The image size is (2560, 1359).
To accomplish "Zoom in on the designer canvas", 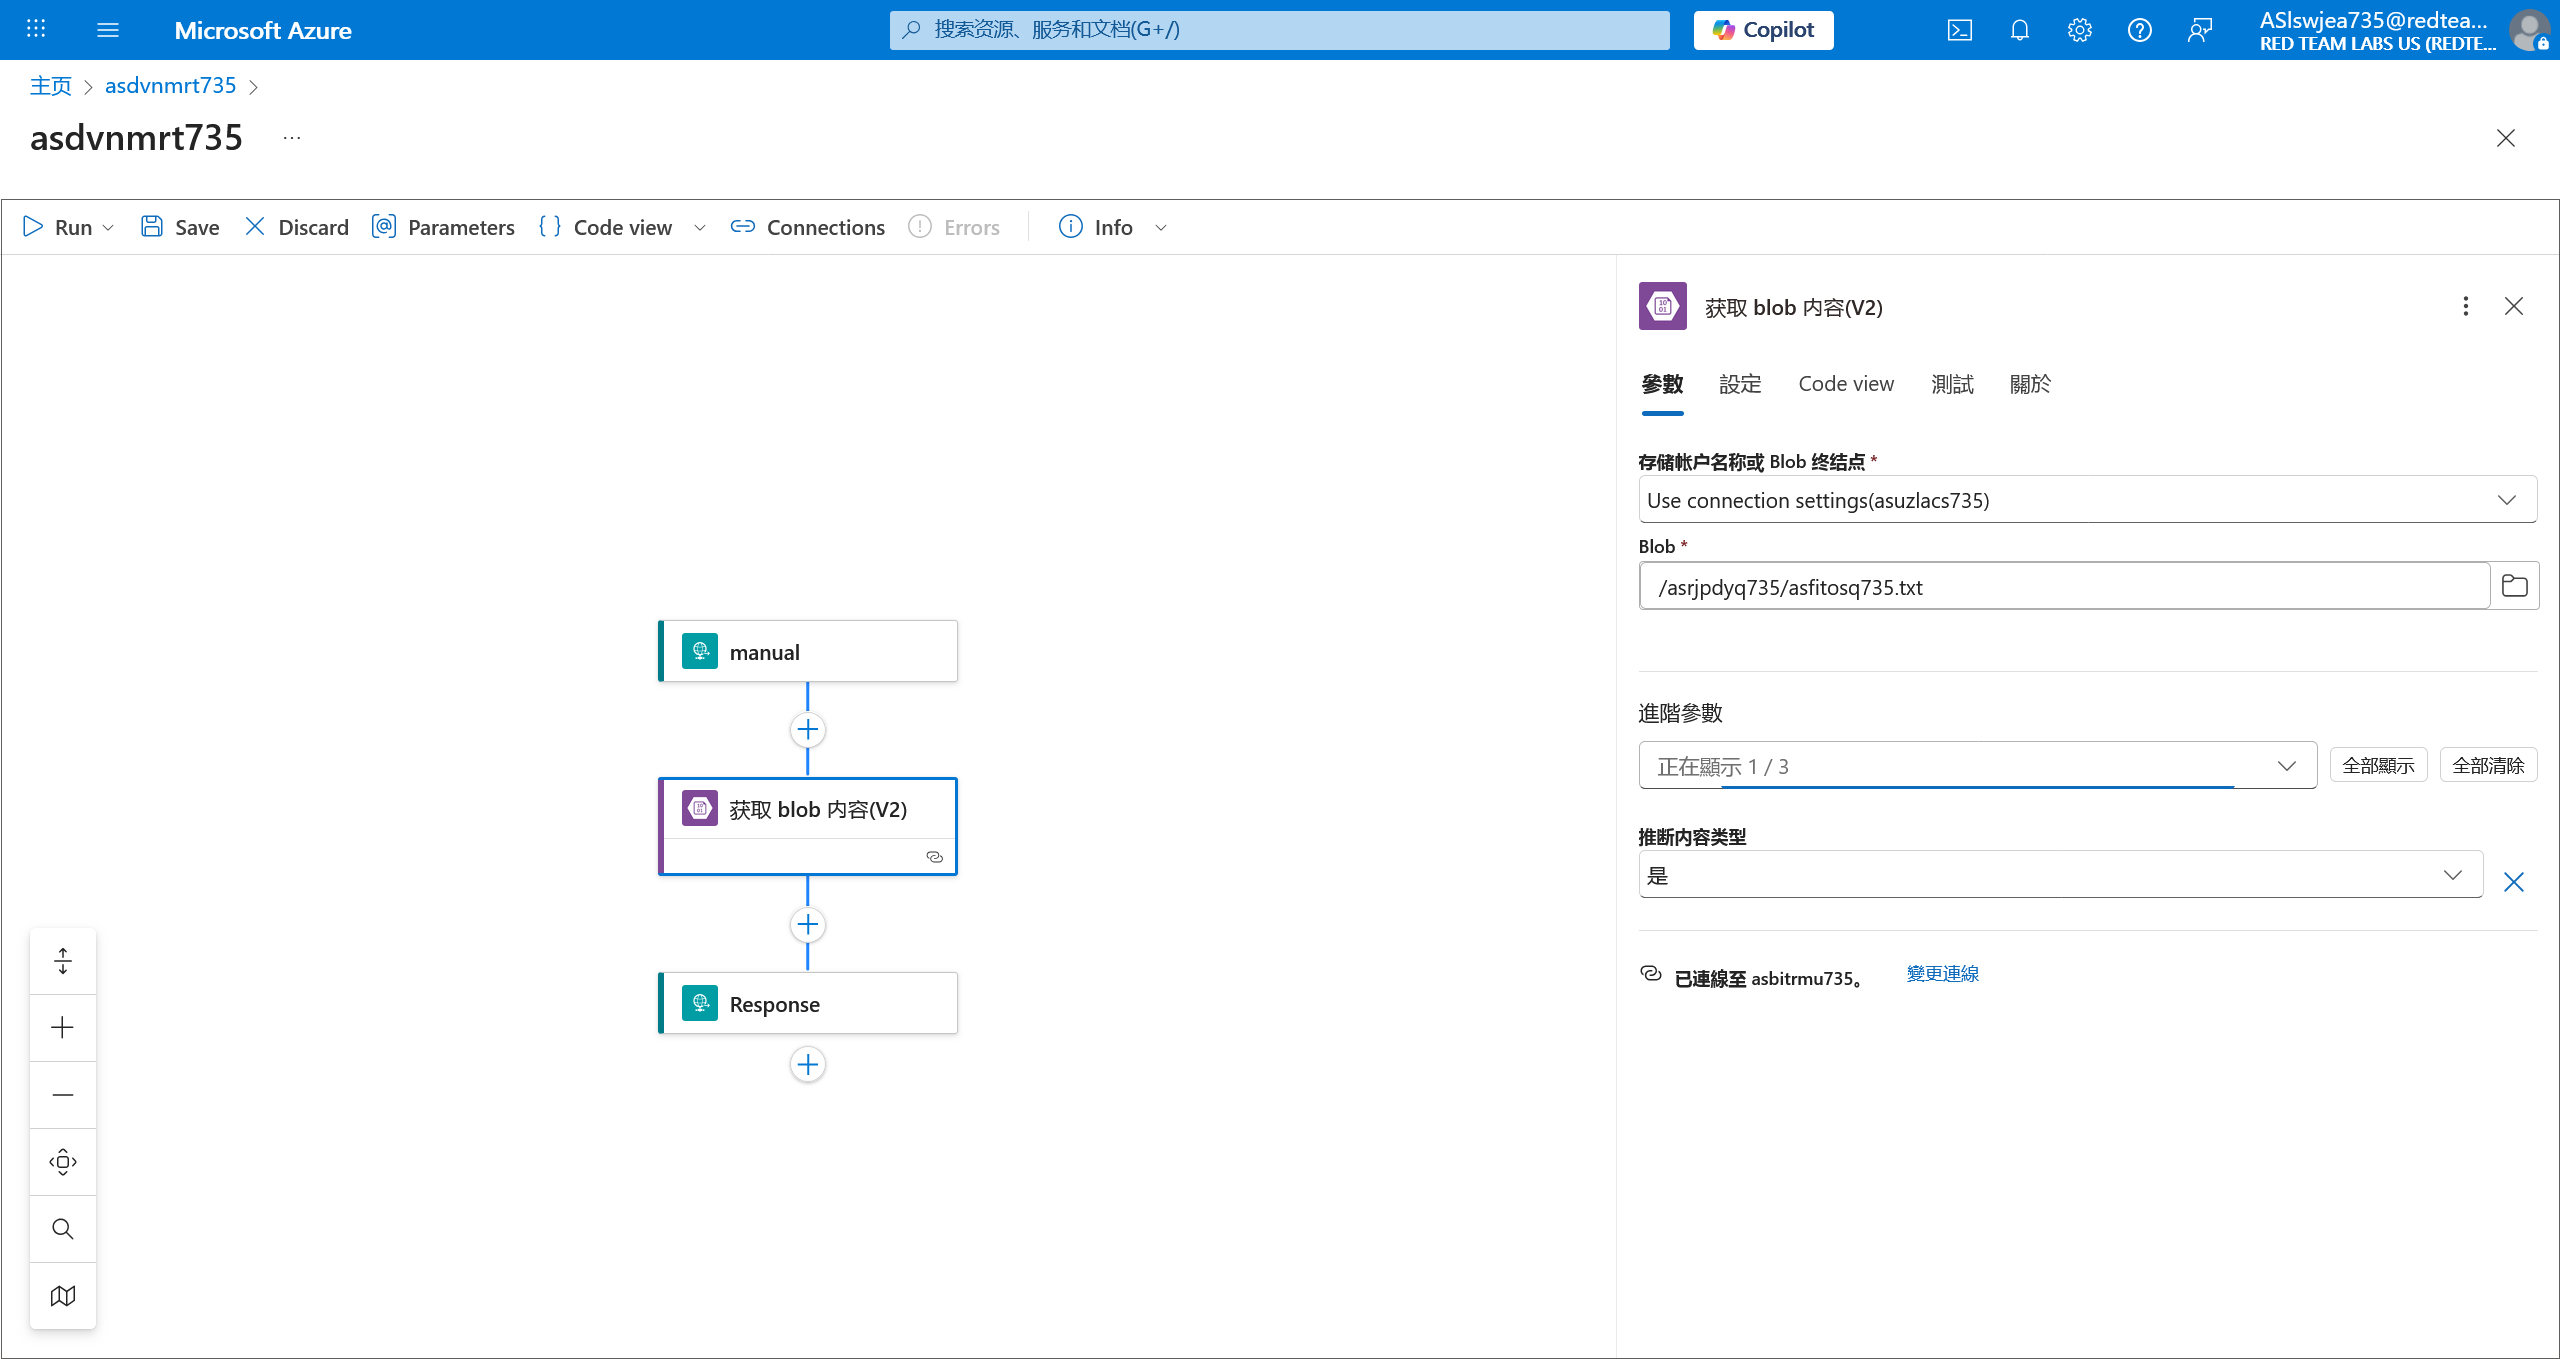I will pos(63,1028).
